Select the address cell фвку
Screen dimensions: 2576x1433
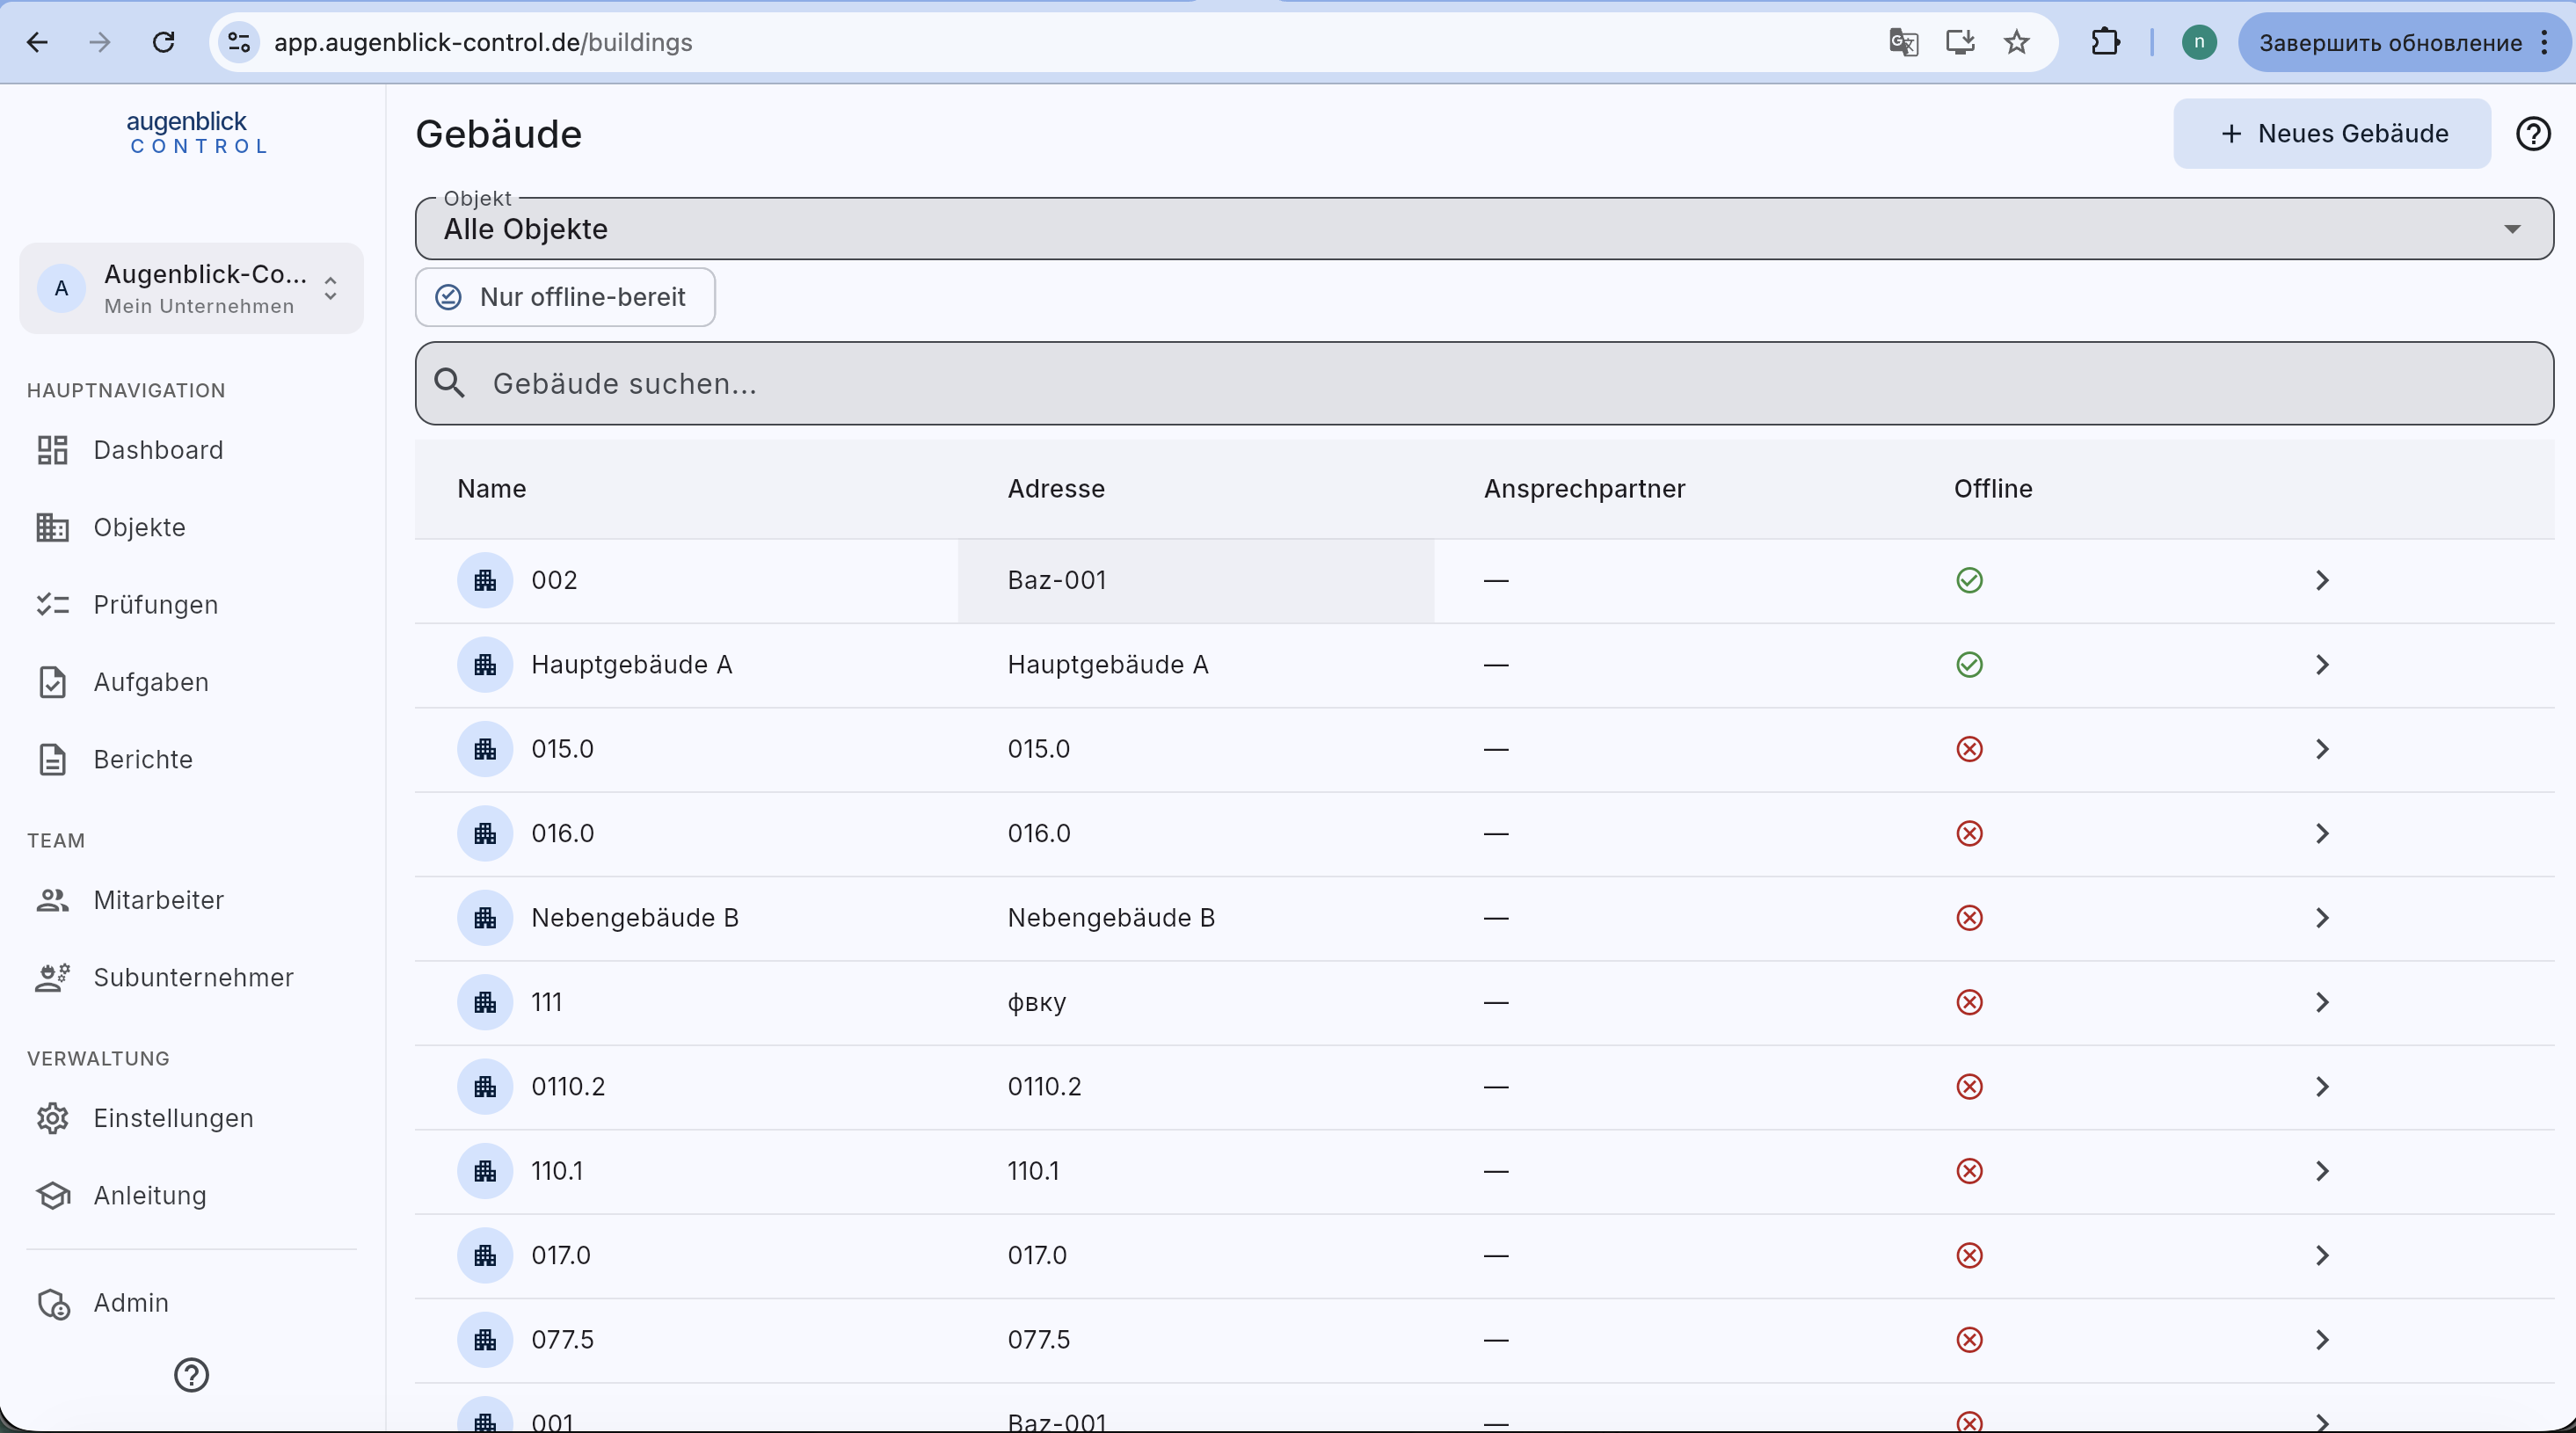[x=1196, y=1002]
